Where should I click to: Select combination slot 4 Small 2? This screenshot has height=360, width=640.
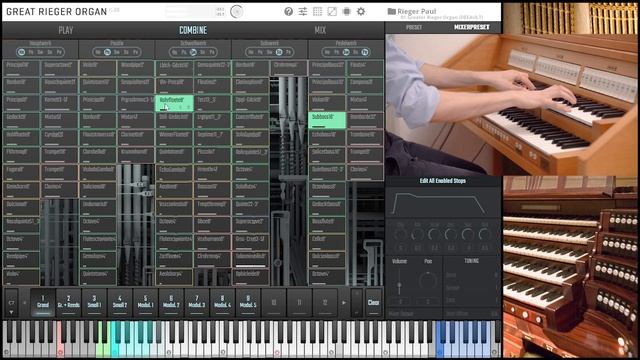point(120,302)
